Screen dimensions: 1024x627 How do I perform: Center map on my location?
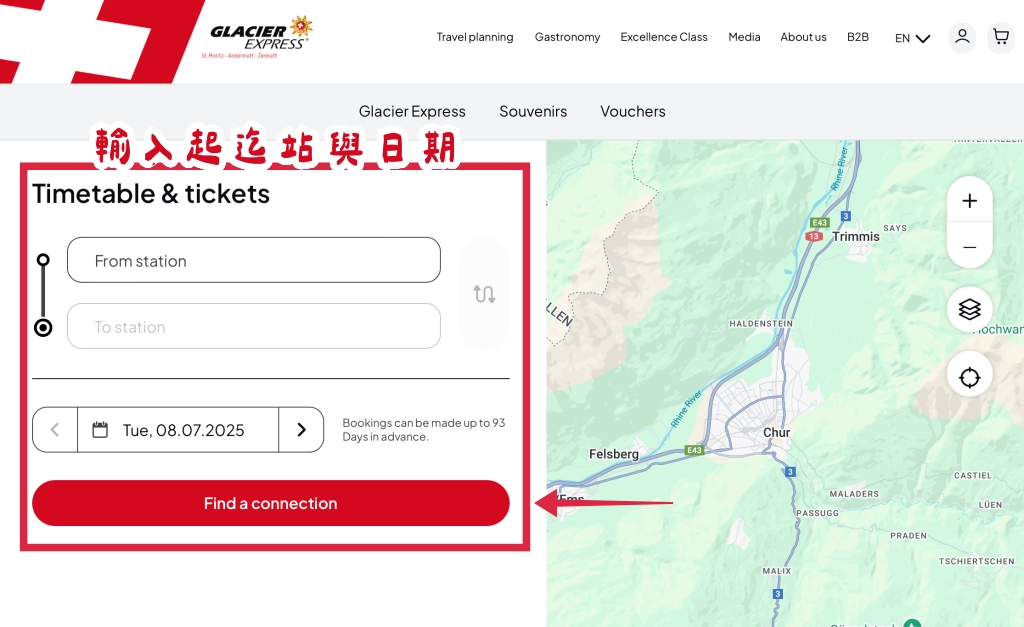click(970, 377)
